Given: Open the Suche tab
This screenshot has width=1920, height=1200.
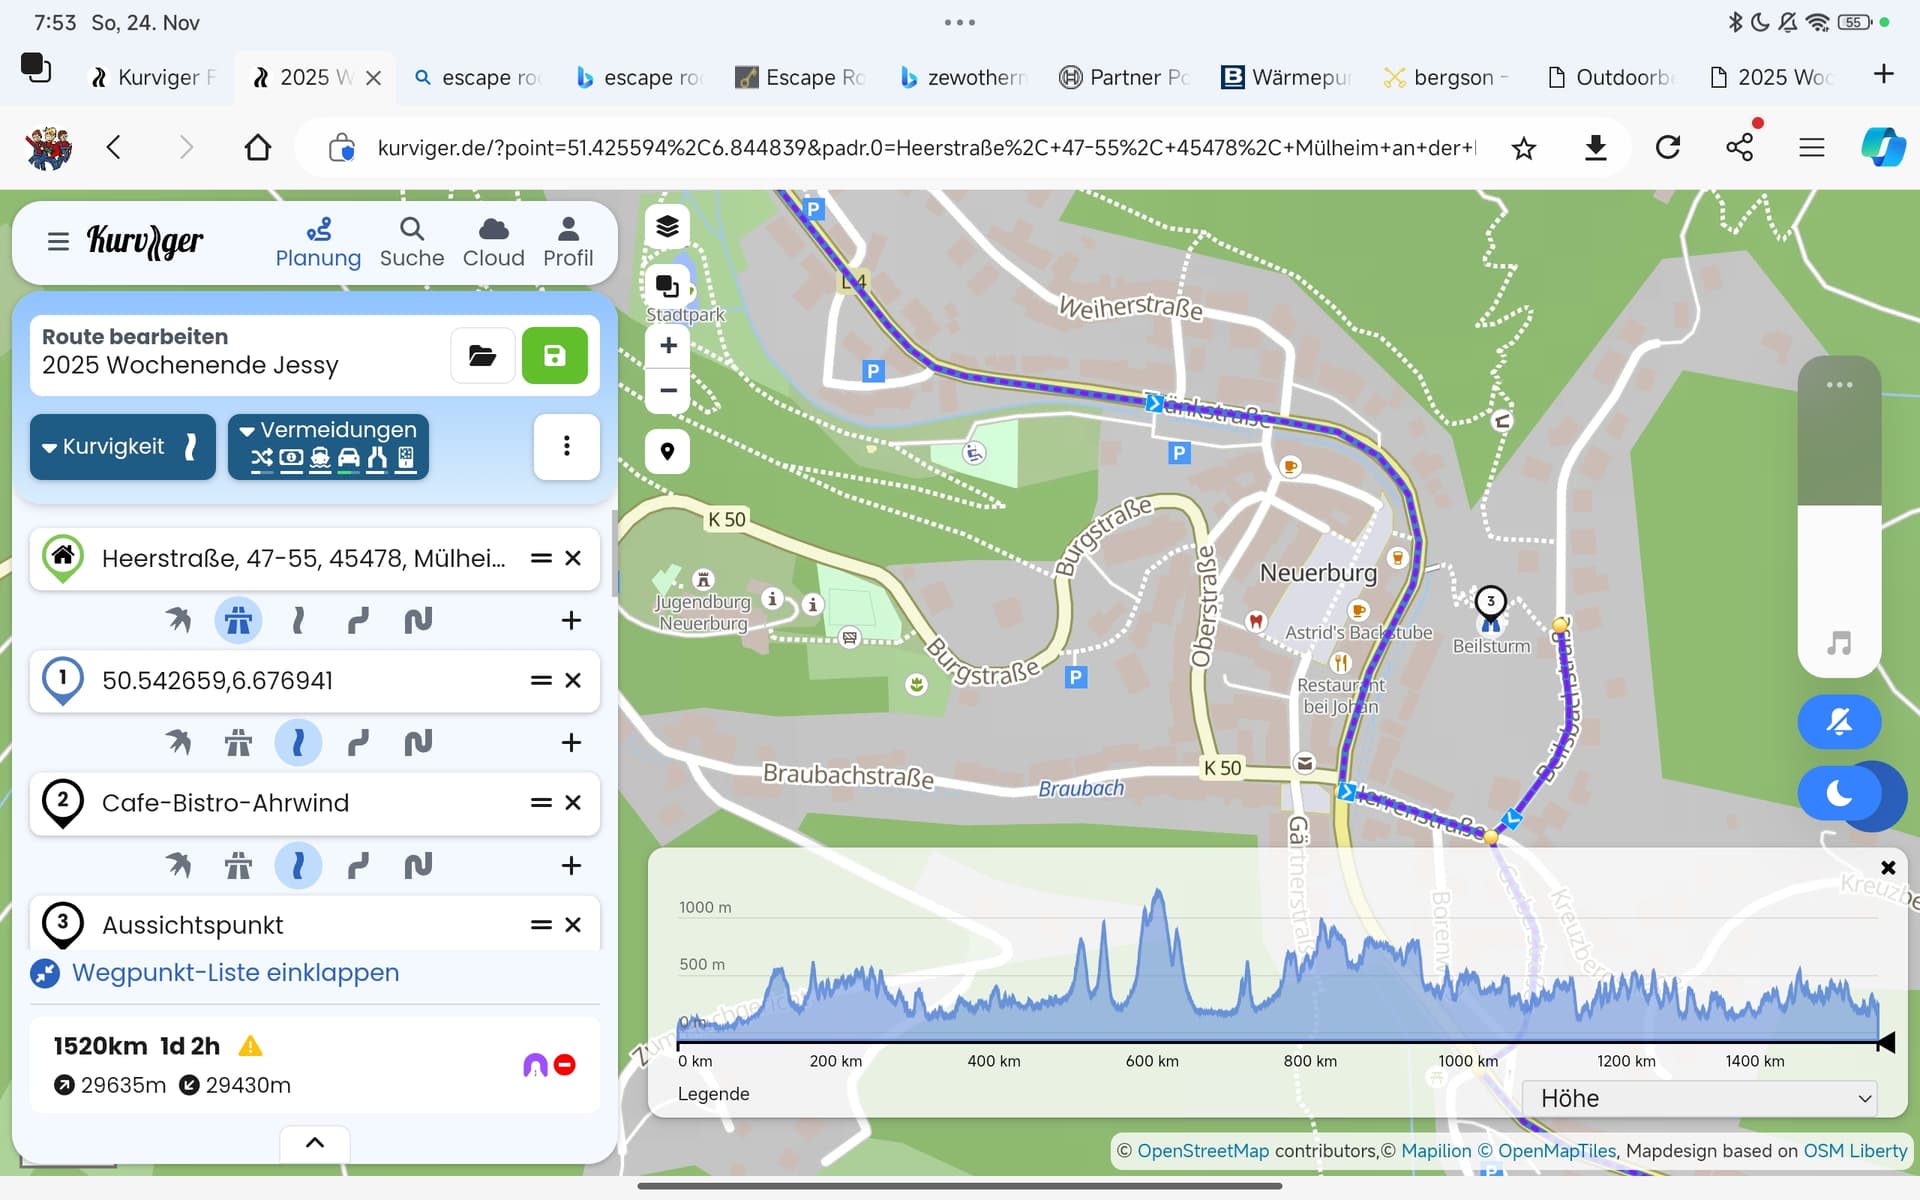Looking at the screenshot, I should coord(411,243).
